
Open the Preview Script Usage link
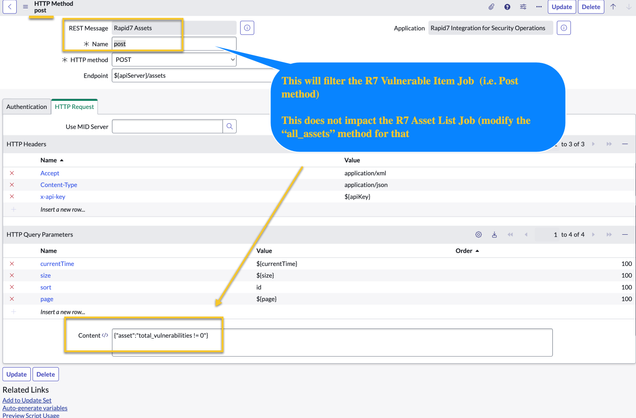pyautogui.click(x=31, y=415)
